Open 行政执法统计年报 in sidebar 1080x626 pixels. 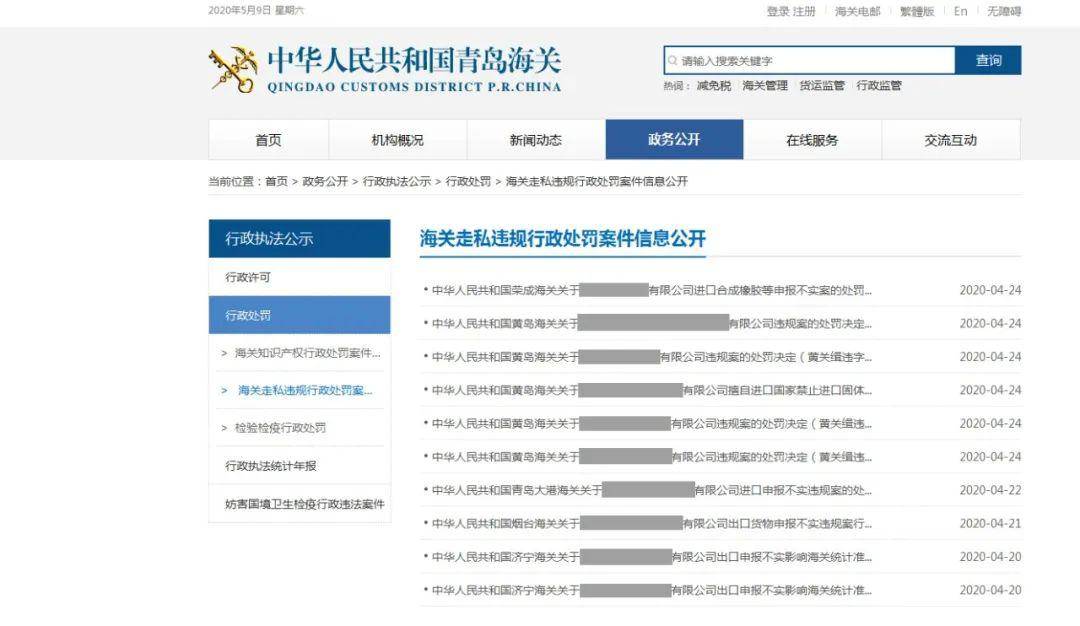tap(271, 466)
